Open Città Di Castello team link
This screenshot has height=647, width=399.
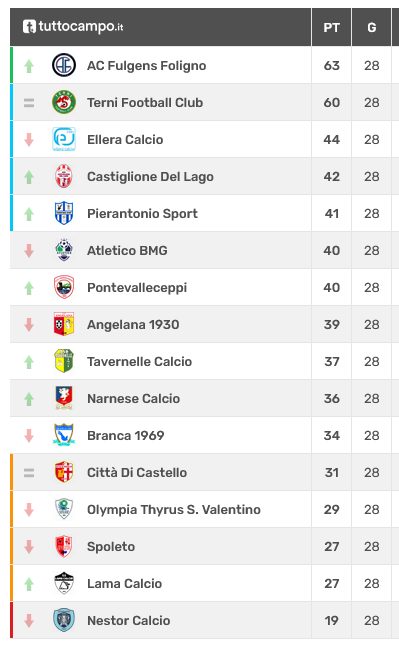[x=137, y=472]
